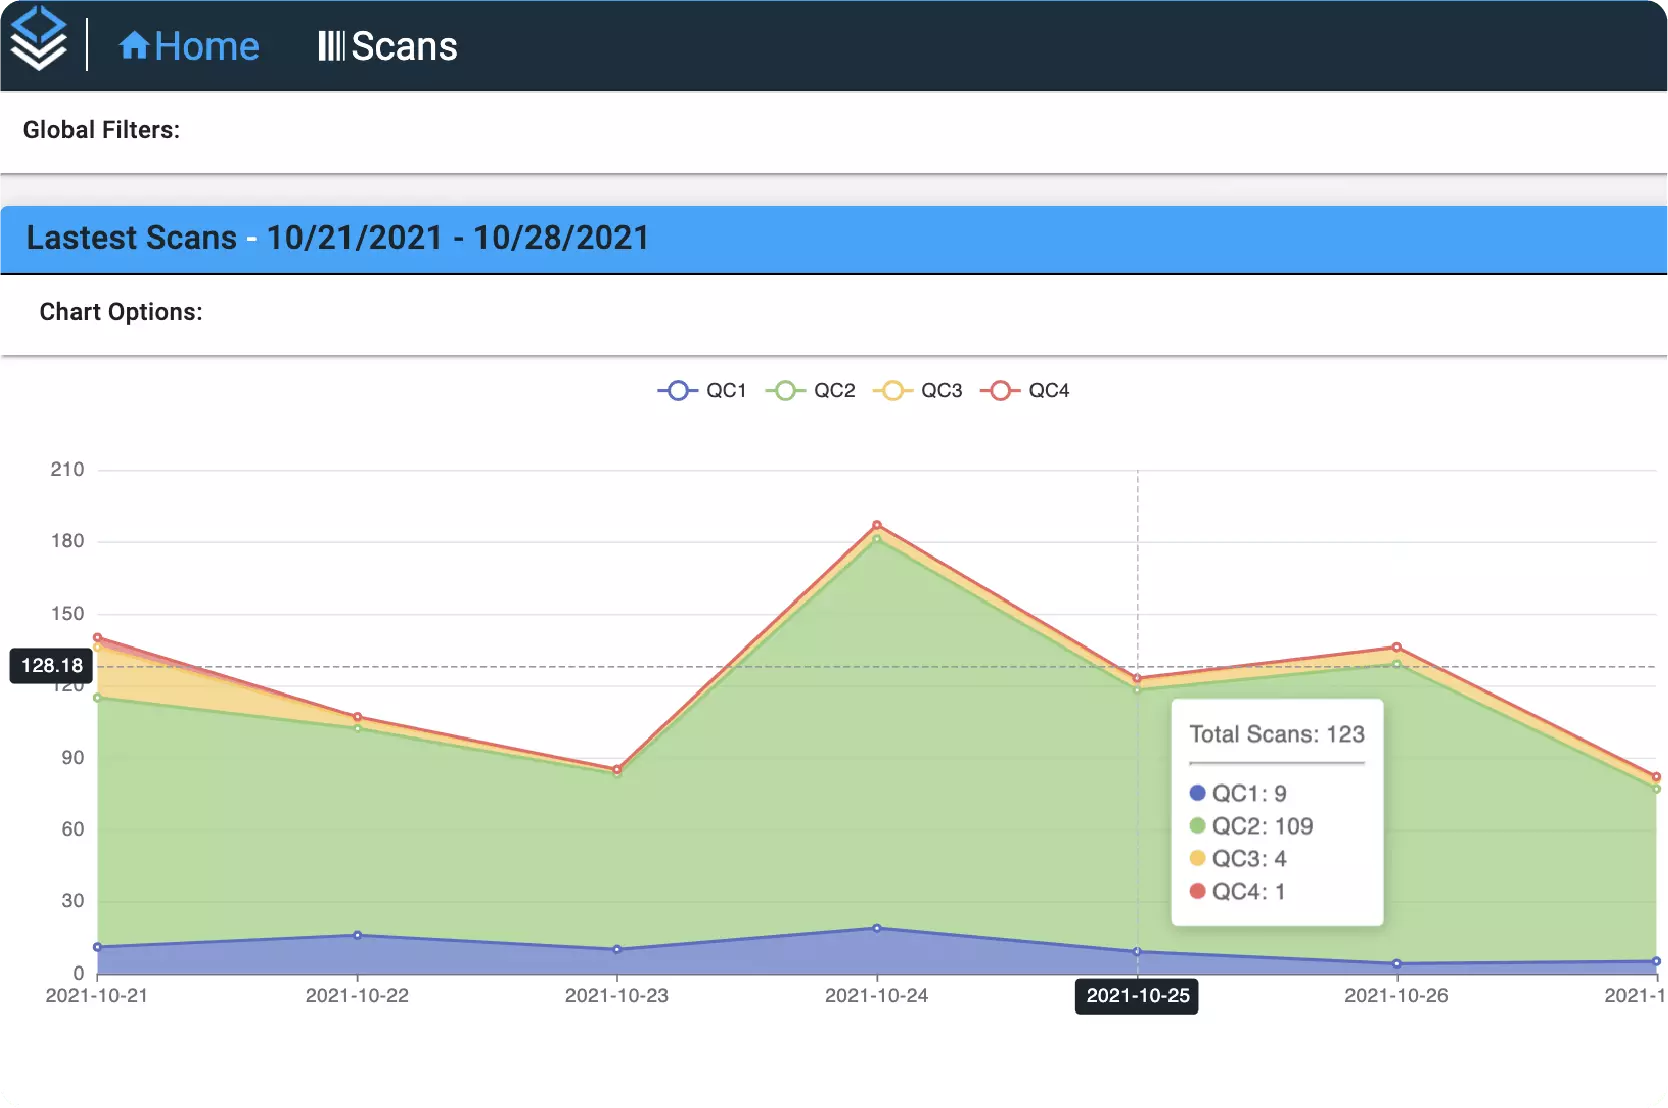Expand the Chart Options section

coord(120,311)
